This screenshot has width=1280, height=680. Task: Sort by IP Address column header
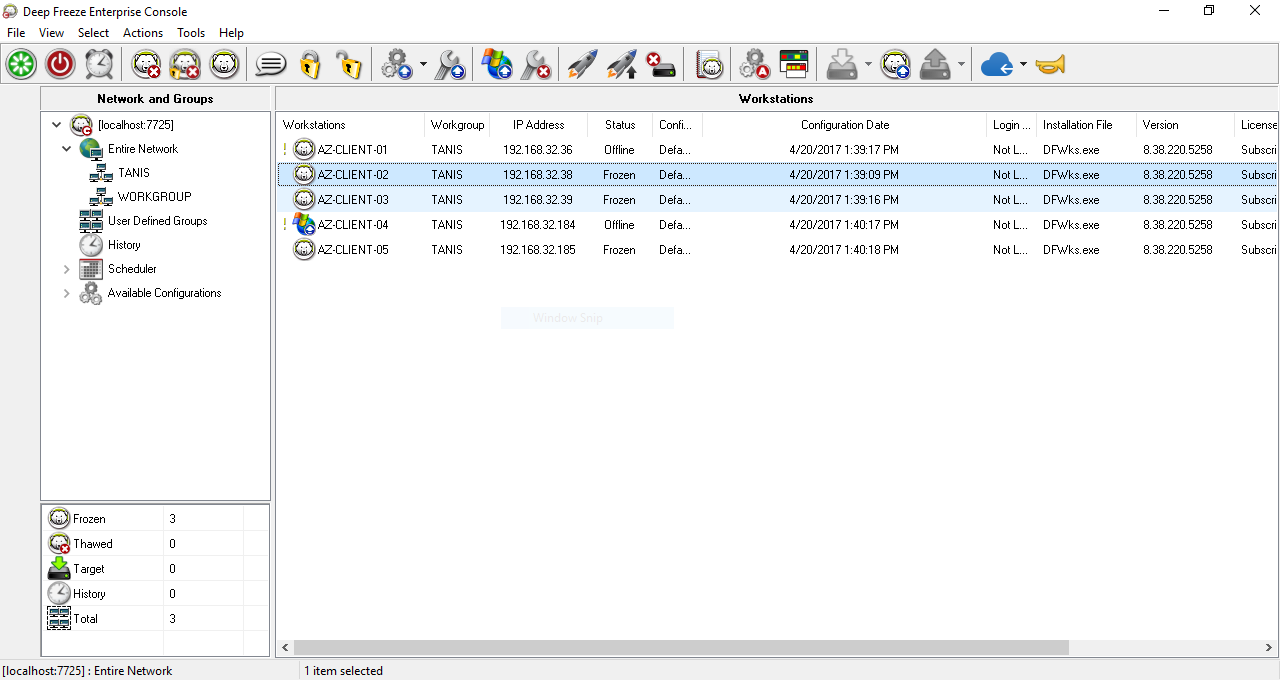click(539, 125)
